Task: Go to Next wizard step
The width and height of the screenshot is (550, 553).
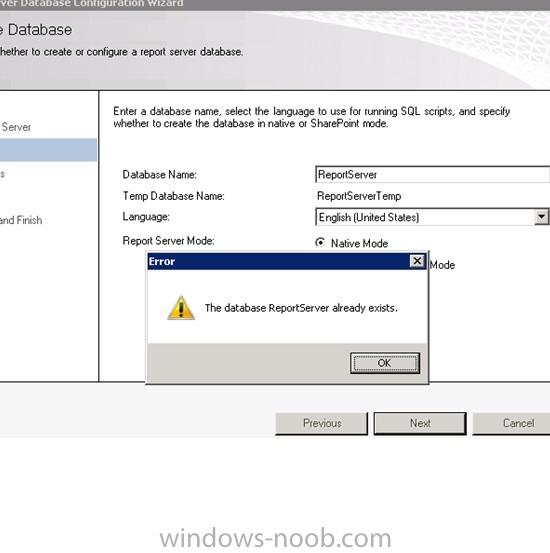Action: [420, 423]
